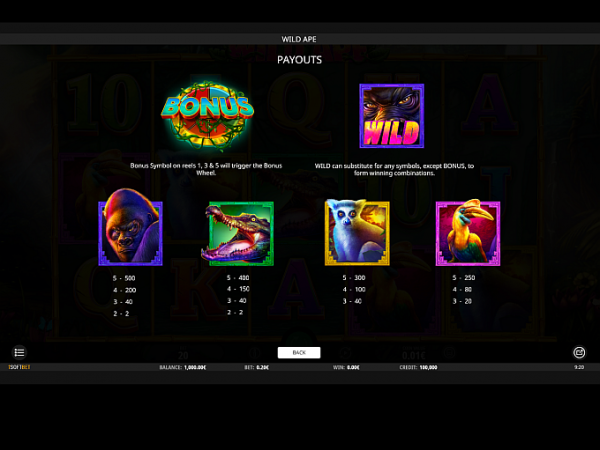Click the hornbill 5 - 250 payout

coord(463,278)
